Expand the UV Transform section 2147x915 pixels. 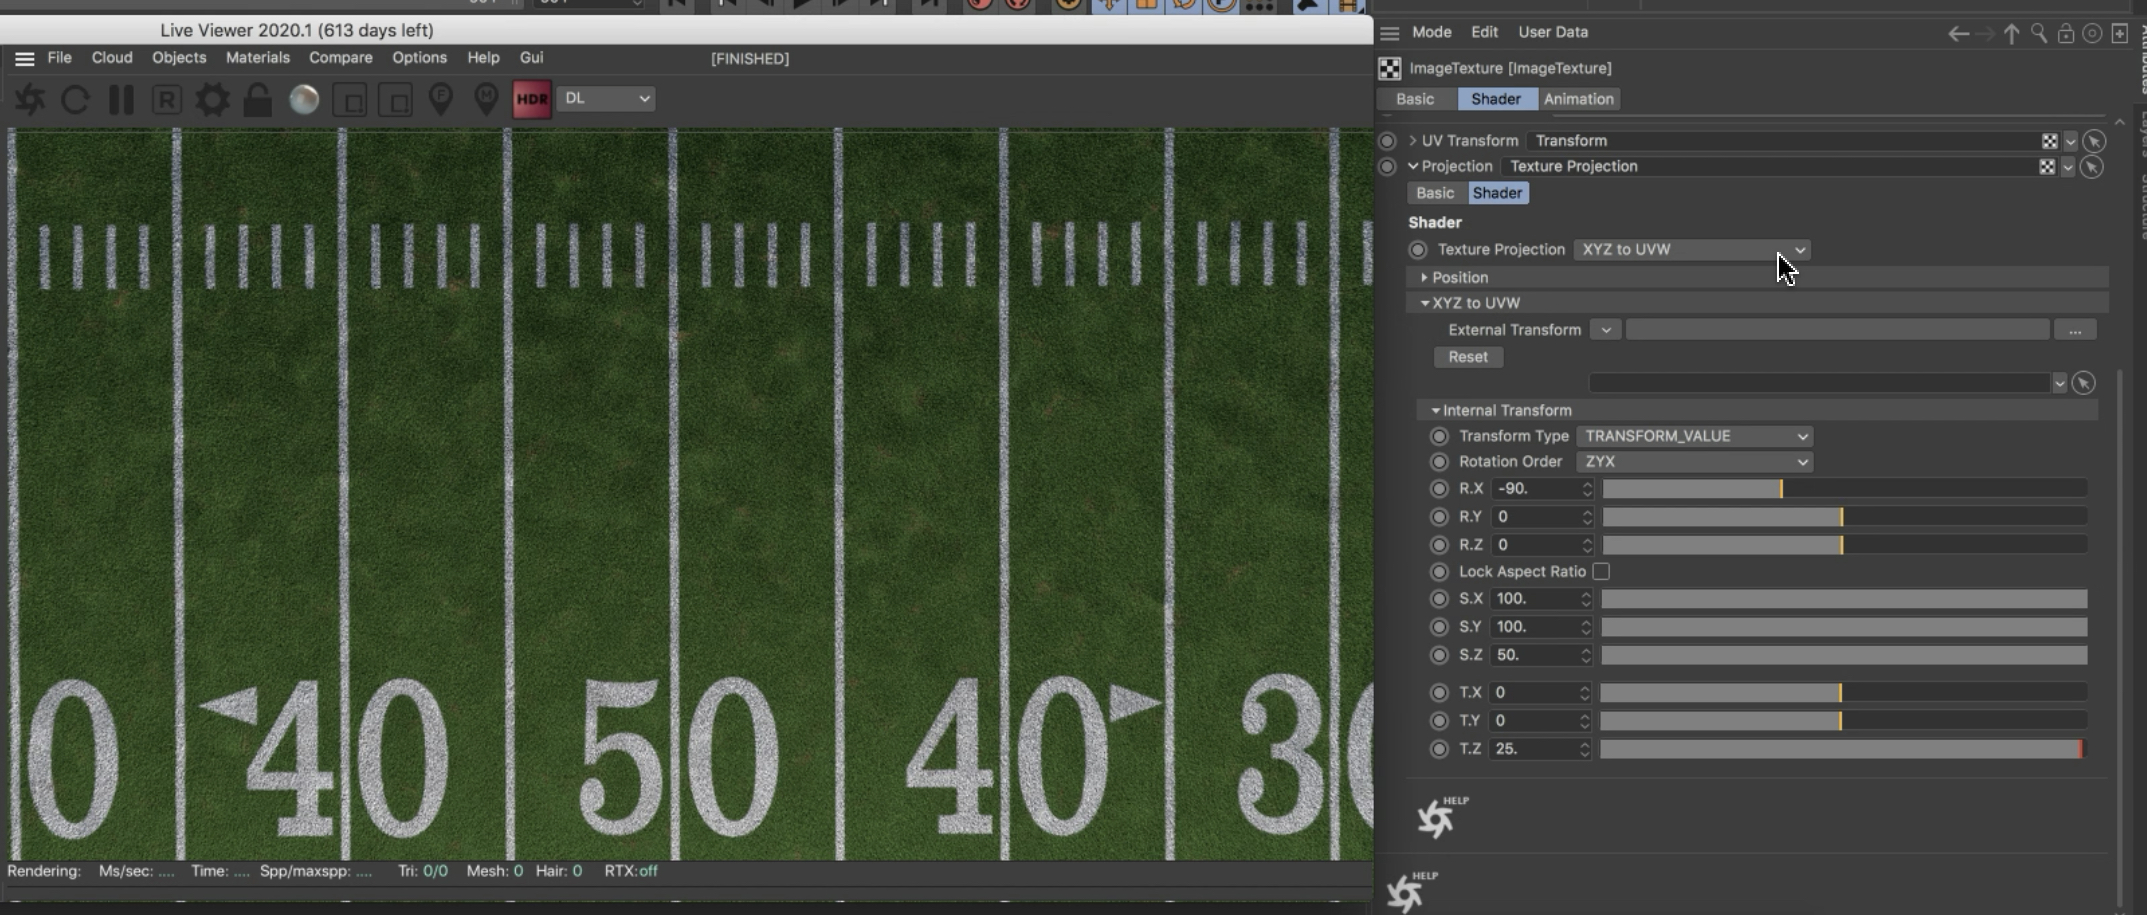[1413, 141]
